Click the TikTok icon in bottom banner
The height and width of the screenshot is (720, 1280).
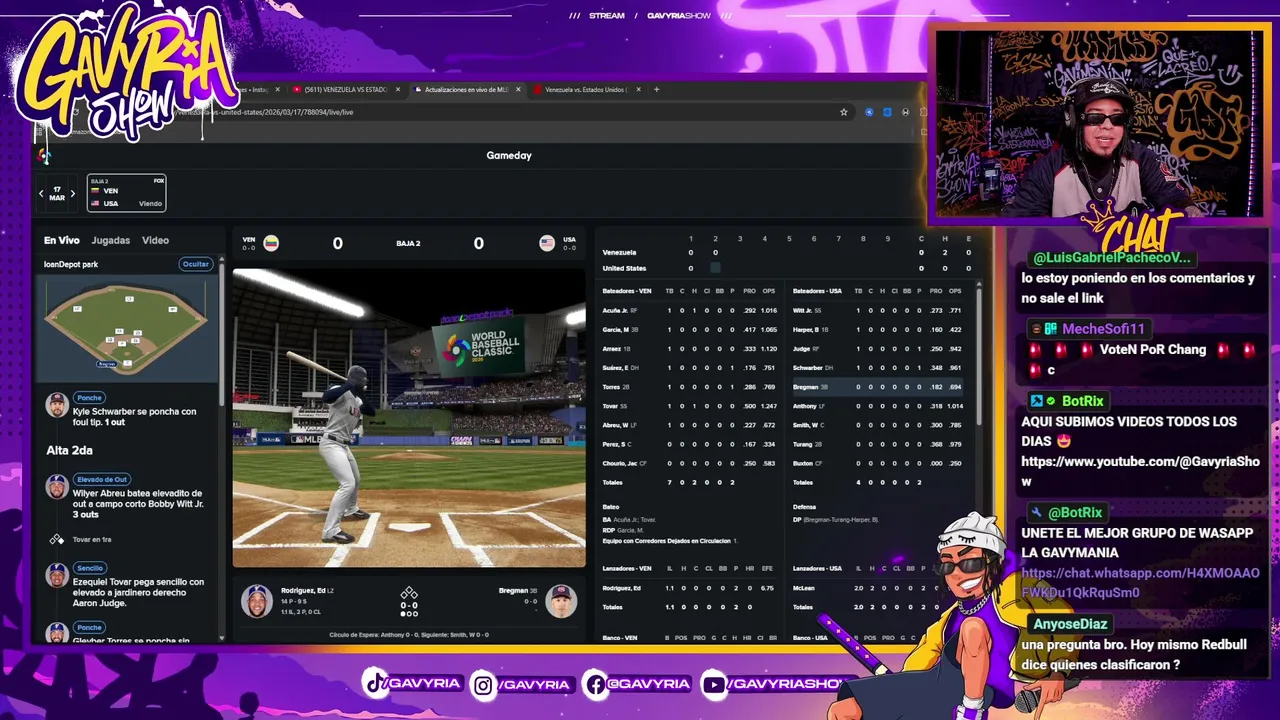click(x=374, y=683)
